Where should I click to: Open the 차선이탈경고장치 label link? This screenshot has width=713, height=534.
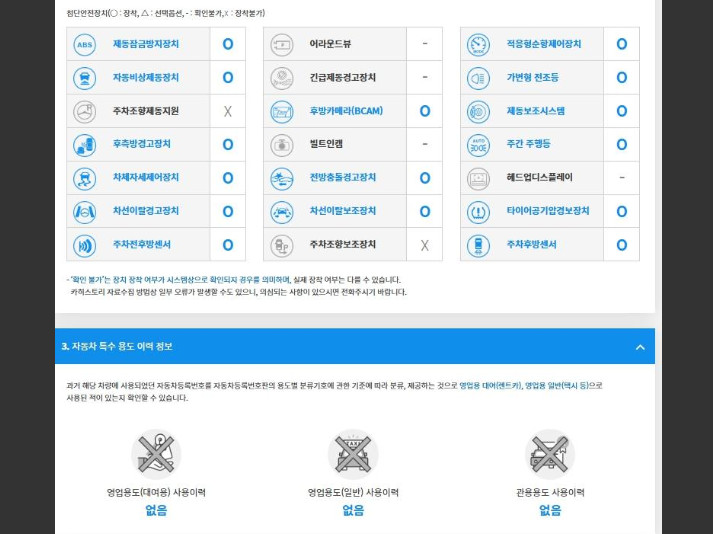(146, 211)
